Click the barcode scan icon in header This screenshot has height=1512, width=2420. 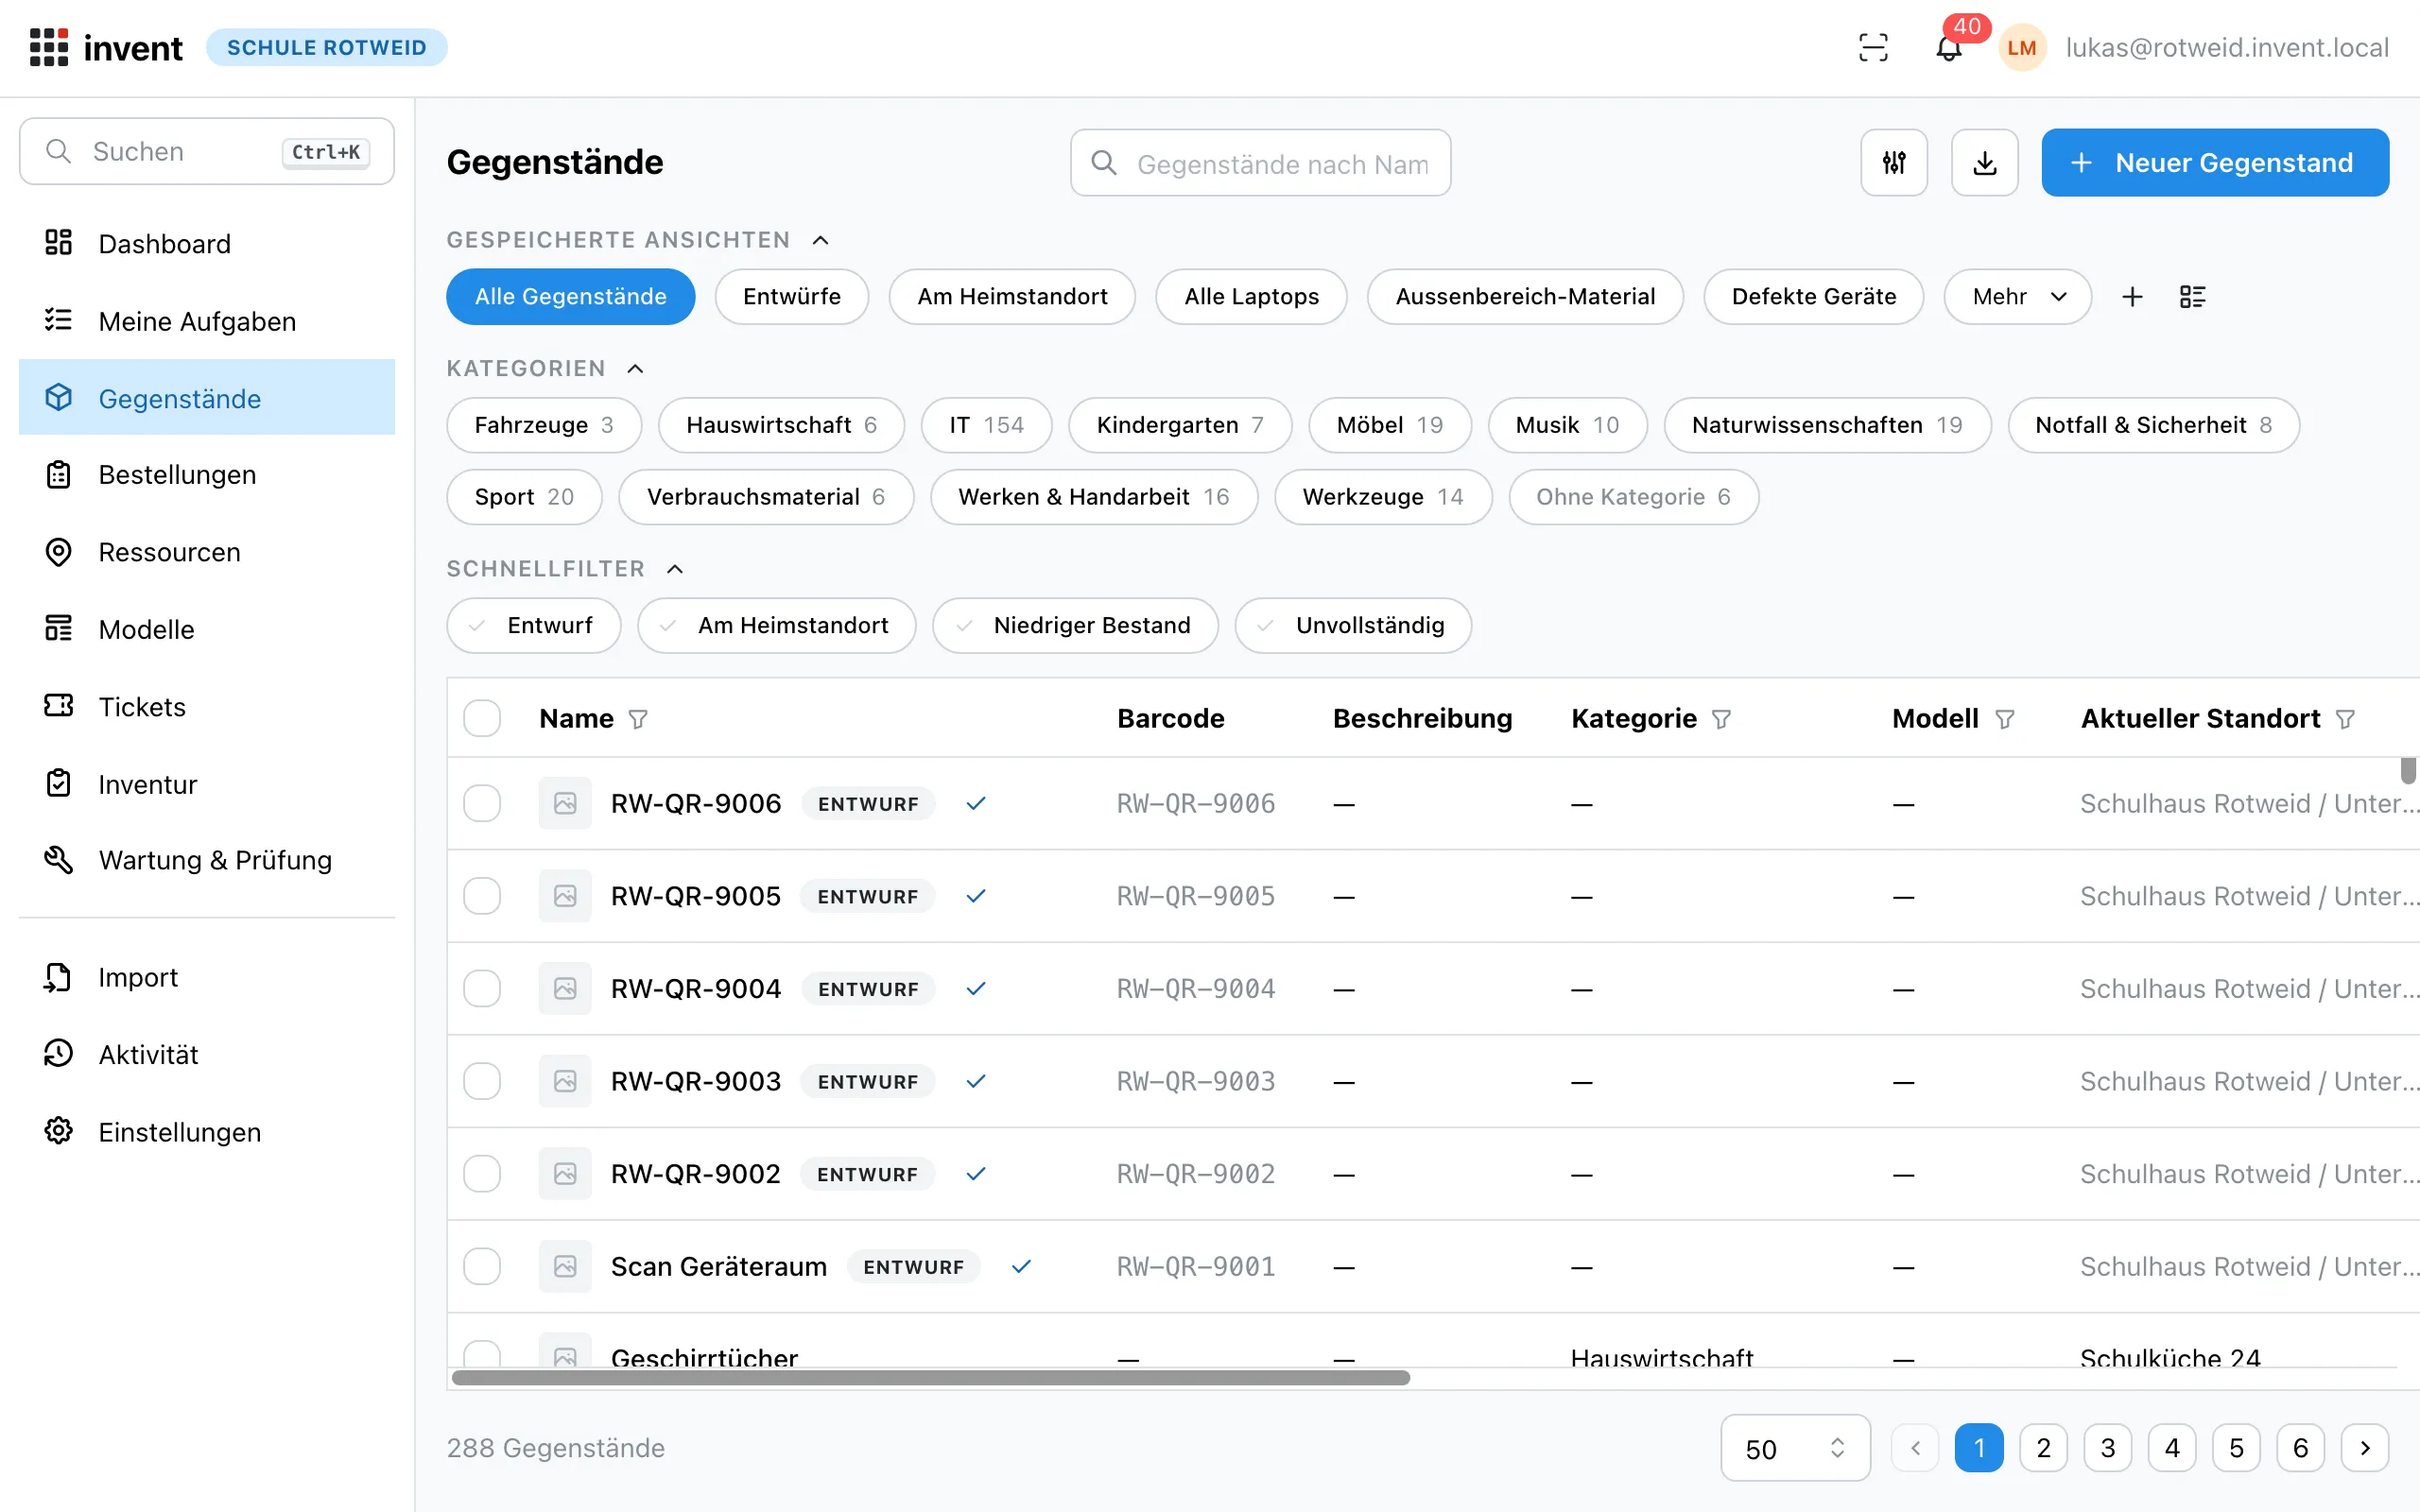(1873, 47)
